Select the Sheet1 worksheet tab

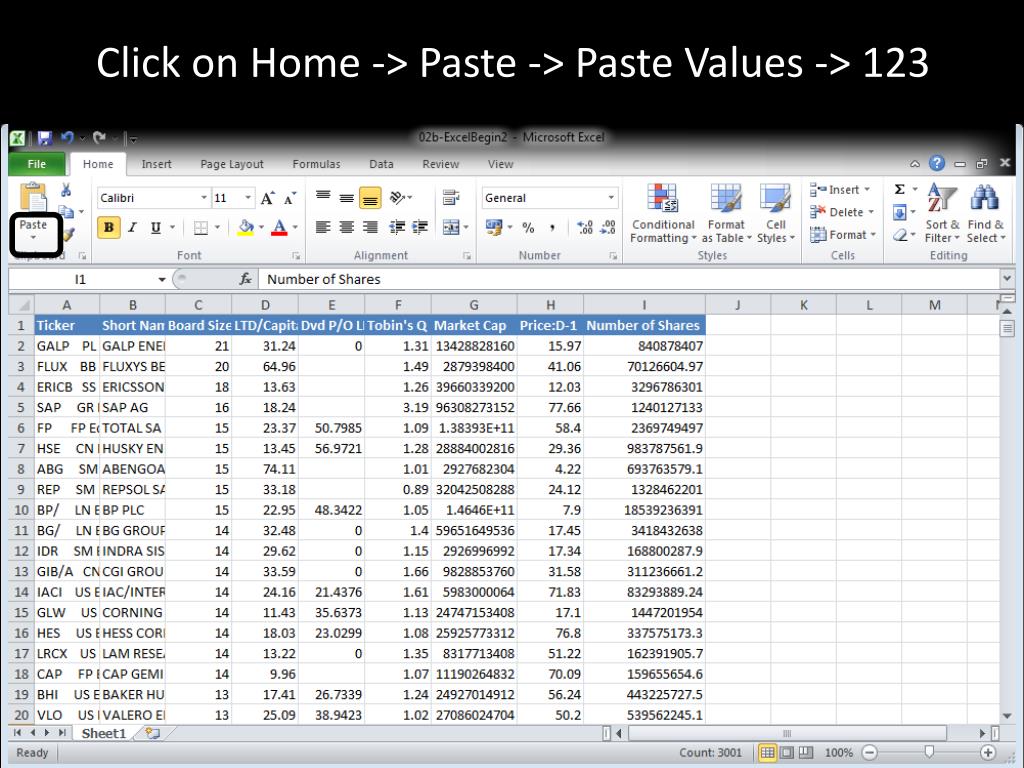point(103,733)
